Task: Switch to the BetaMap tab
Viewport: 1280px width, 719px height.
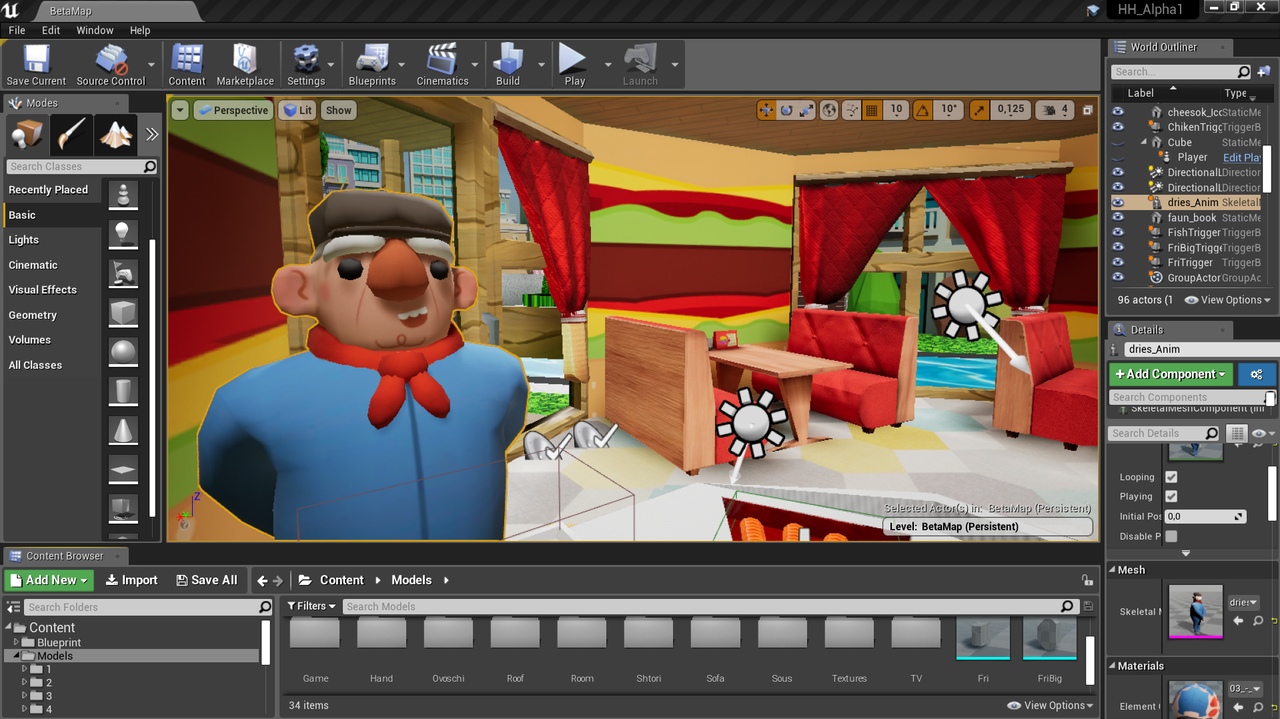Action: pyautogui.click(x=71, y=10)
